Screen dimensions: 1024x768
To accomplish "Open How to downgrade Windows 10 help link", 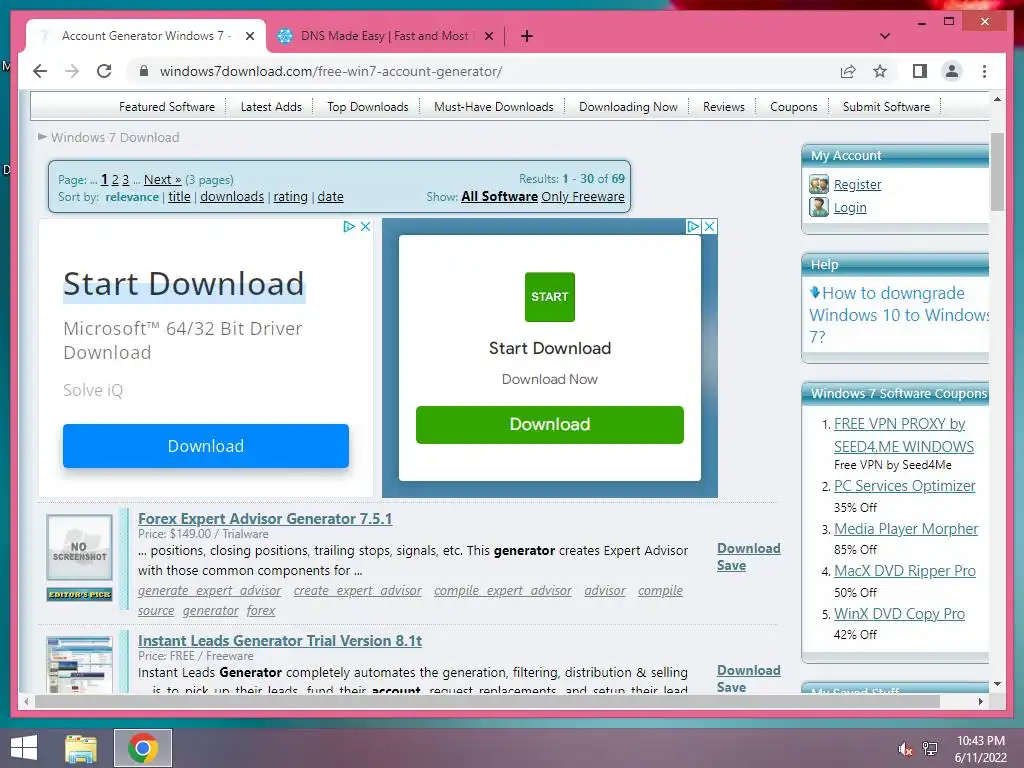I will tap(899, 315).
